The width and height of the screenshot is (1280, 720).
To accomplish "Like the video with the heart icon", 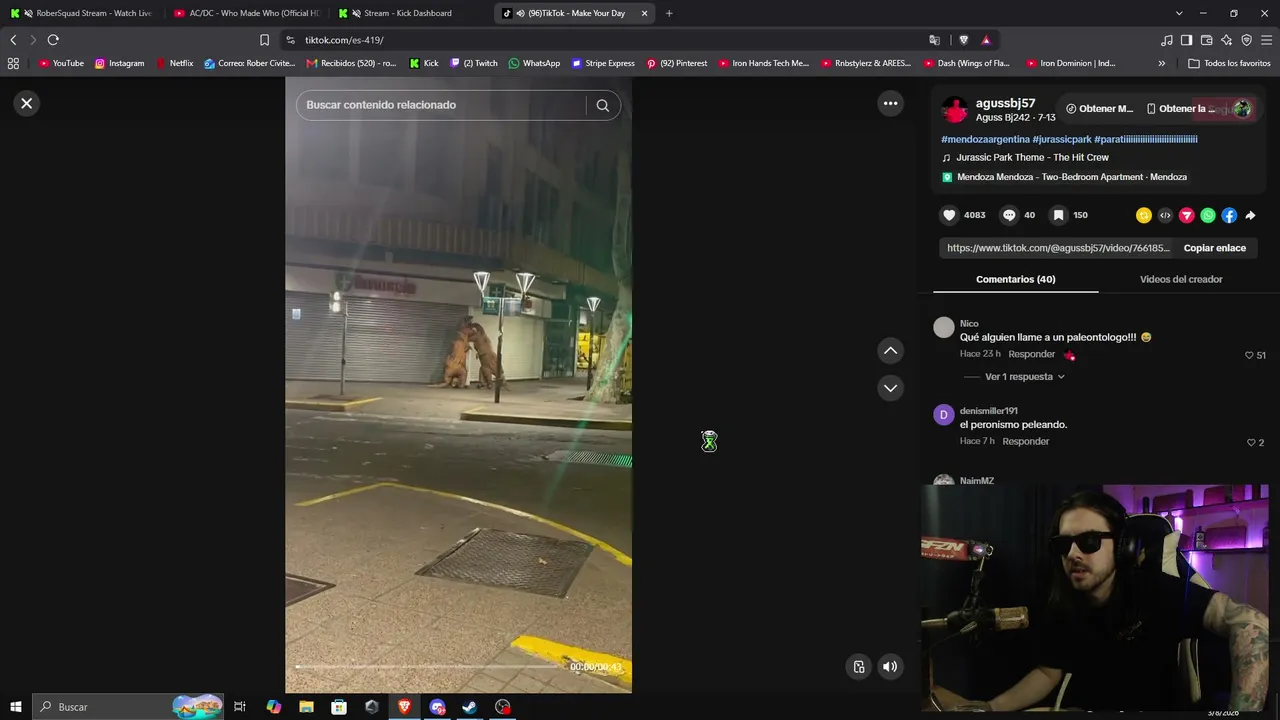I will pyautogui.click(x=949, y=215).
